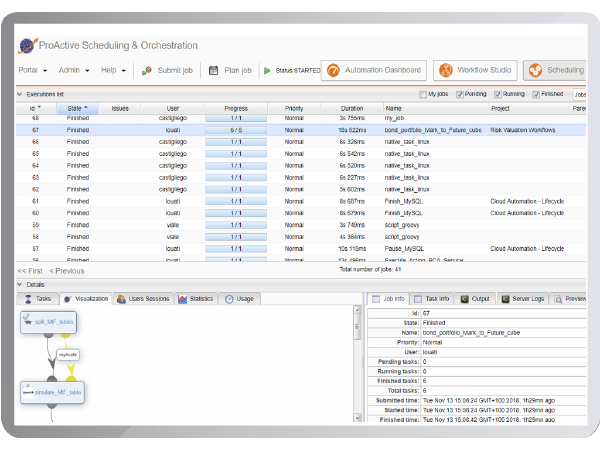The height and width of the screenshot is (450, 600).
Task: Uncheck the Finished filter checkbox
Action: coord(536,94)
